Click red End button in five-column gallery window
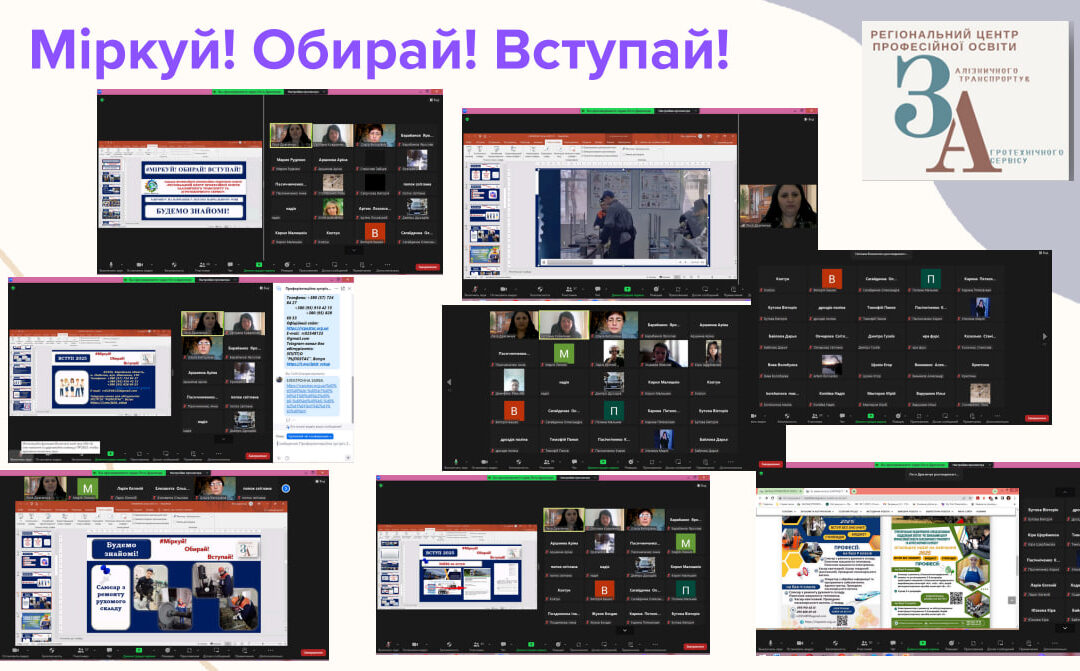Viewport: 1080px width, 671px height. (x=771, y=464)
